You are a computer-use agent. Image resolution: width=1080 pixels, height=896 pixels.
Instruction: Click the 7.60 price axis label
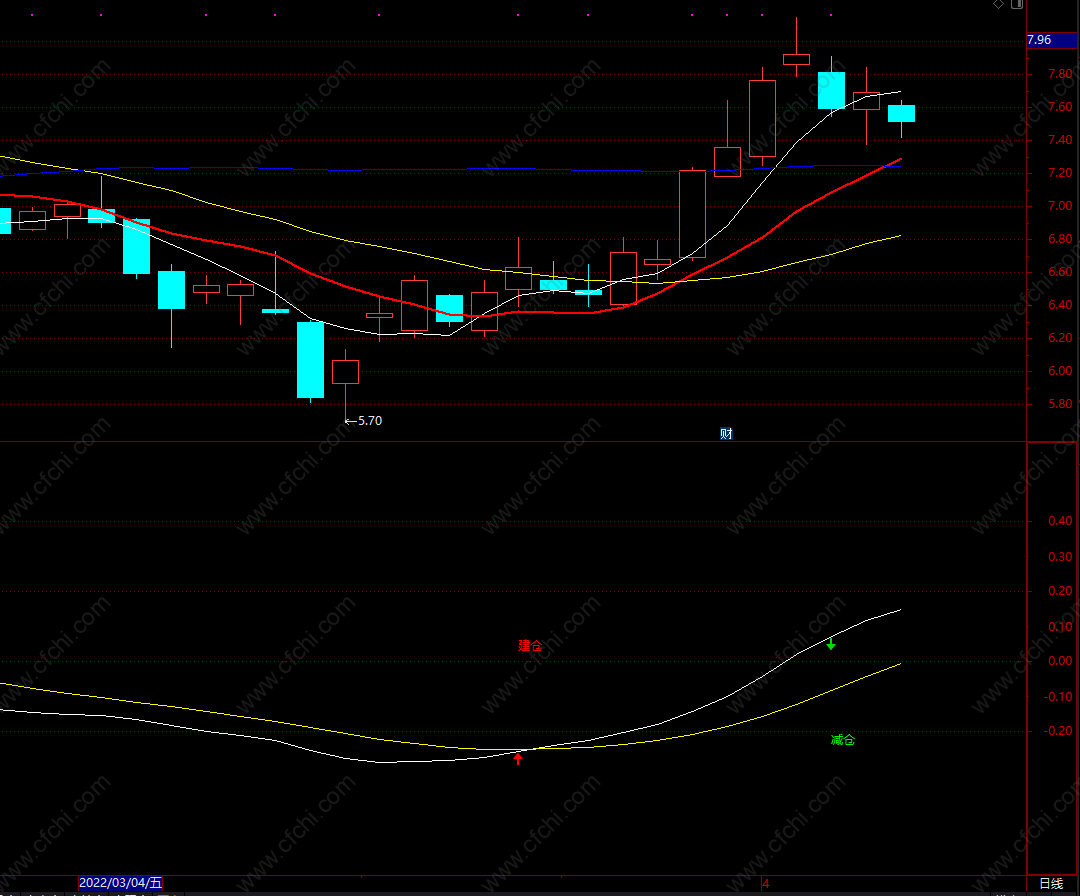(1060, 107)
